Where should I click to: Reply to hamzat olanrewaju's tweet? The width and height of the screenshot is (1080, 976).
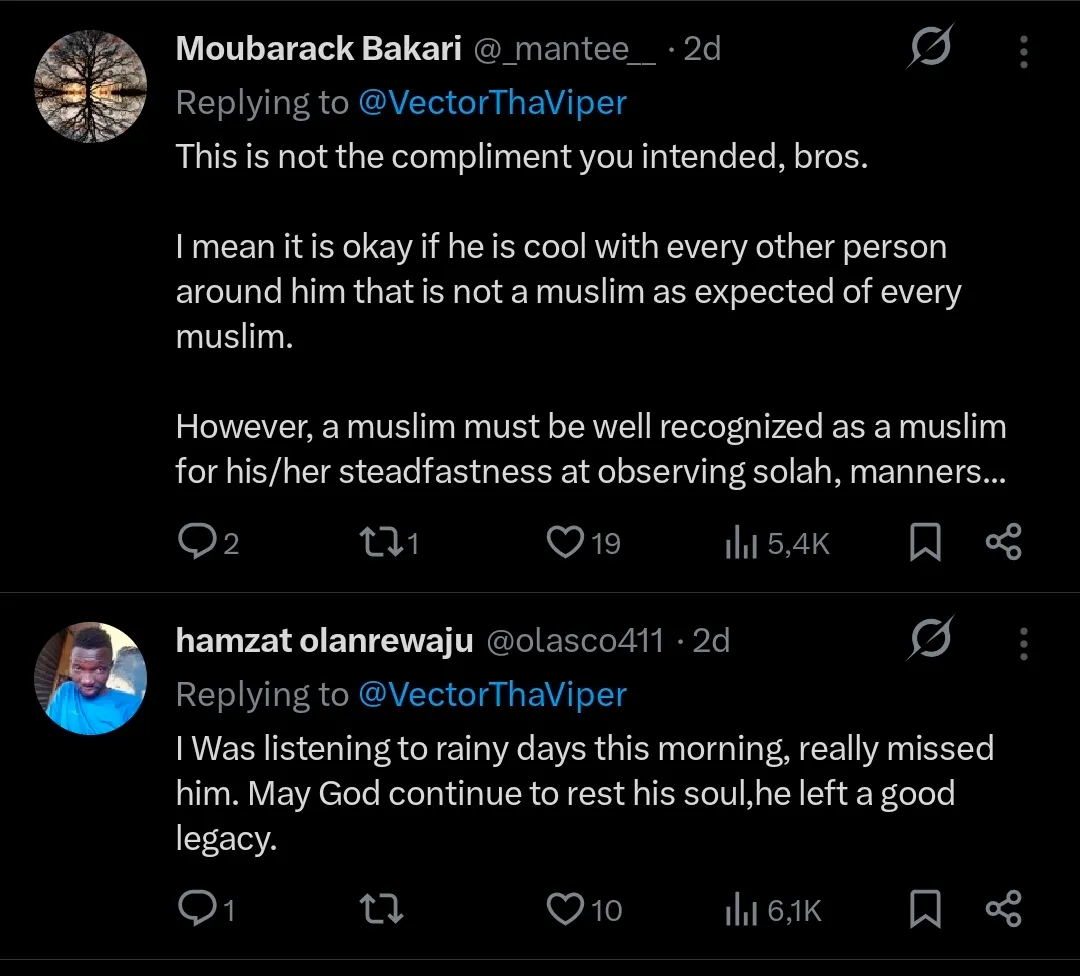pos(193,909)
